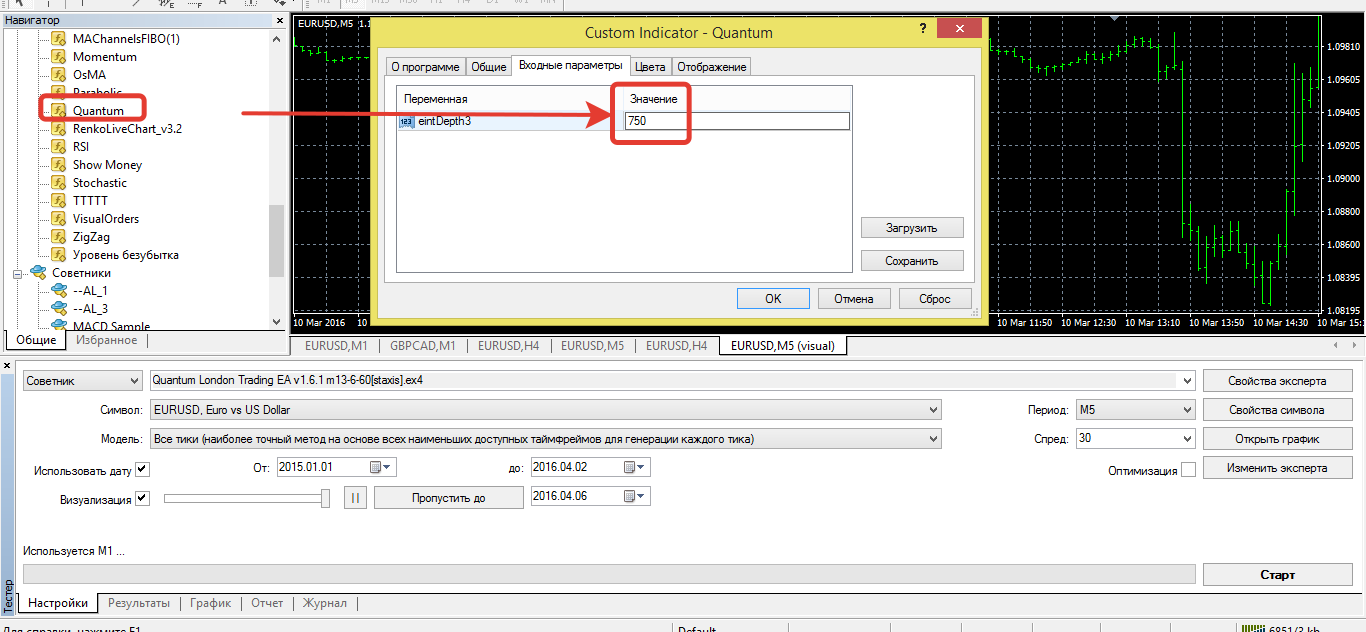This screenshot has width=1366, height=632.
Task: Open the expert file dropdown list
Action: (x=1187, y=381)
